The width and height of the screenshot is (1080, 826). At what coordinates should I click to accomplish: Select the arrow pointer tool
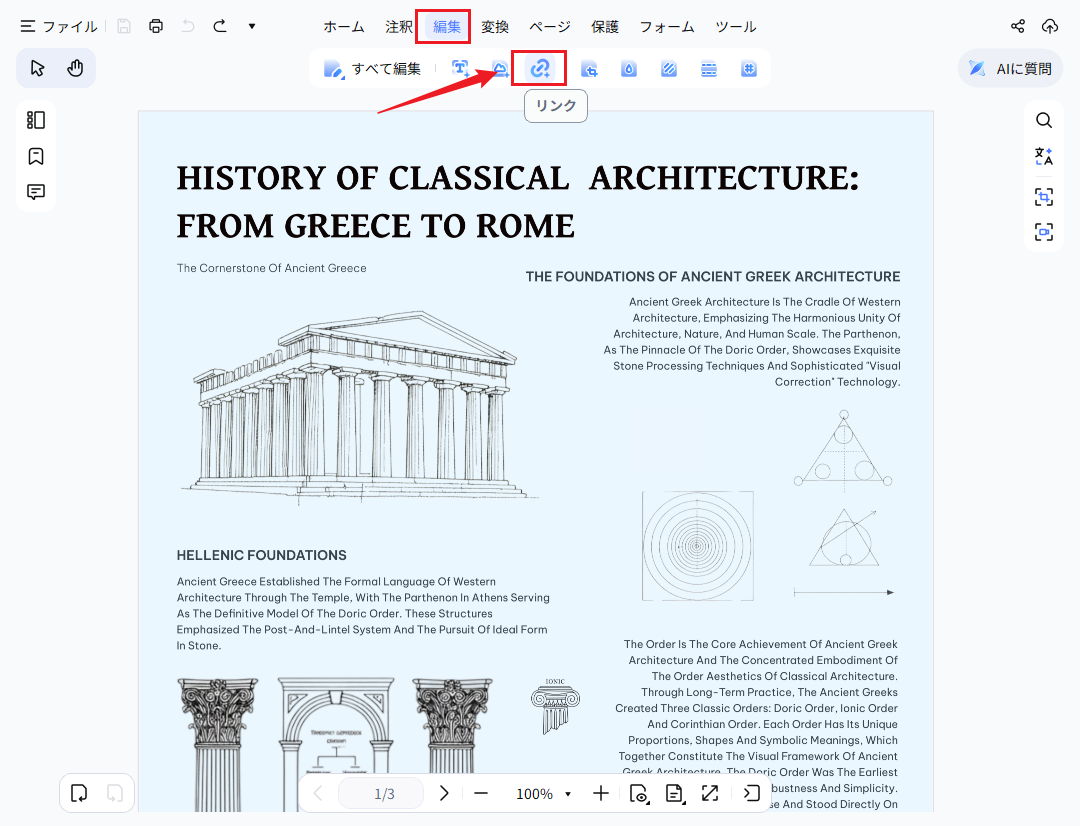coord(37,68)
